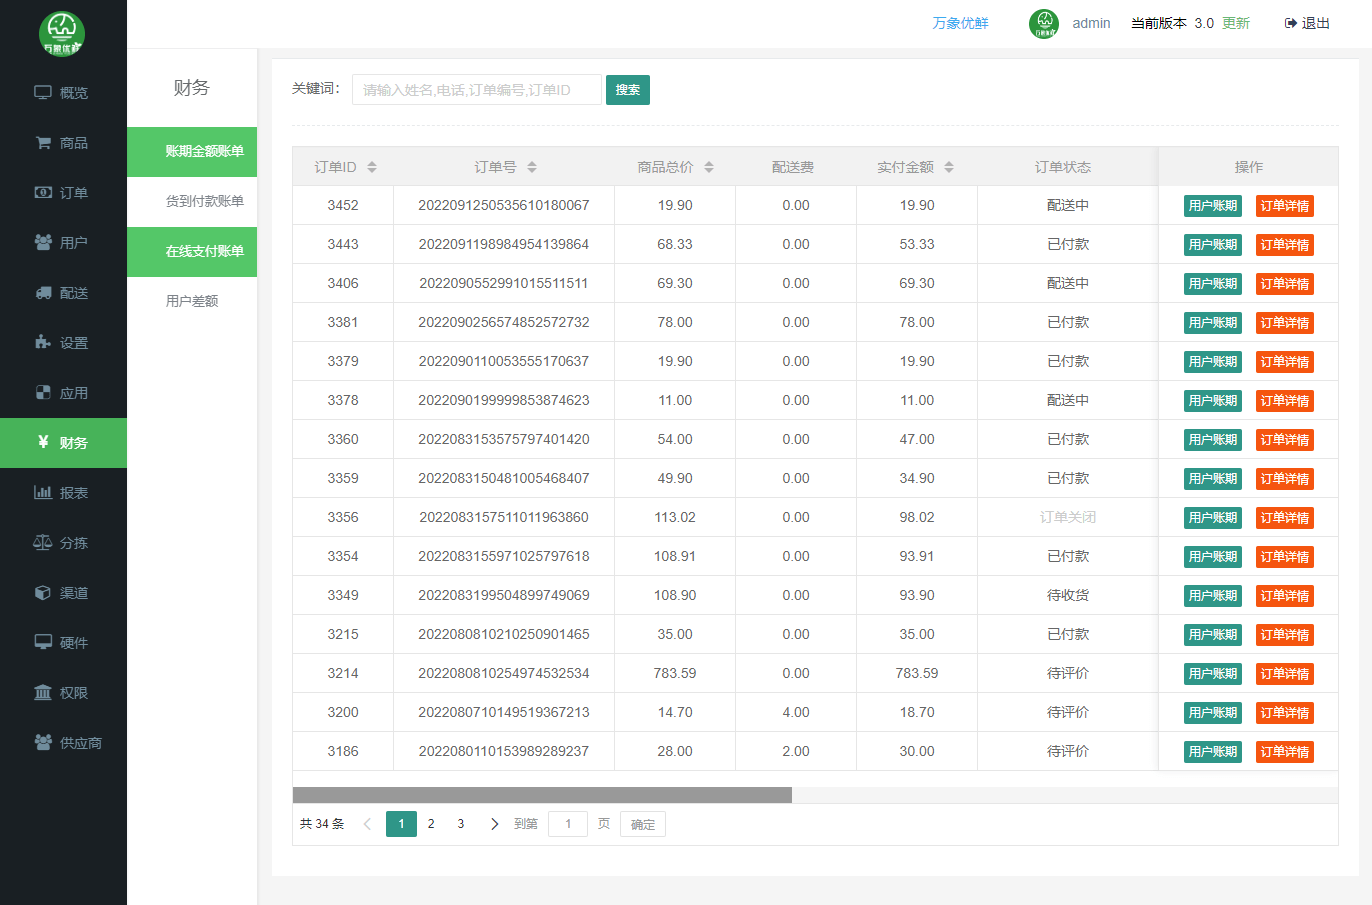Viewport: 1372px width, 905px height.
Task: Click the bank building 权限 icon
Action: click(43, 693)
